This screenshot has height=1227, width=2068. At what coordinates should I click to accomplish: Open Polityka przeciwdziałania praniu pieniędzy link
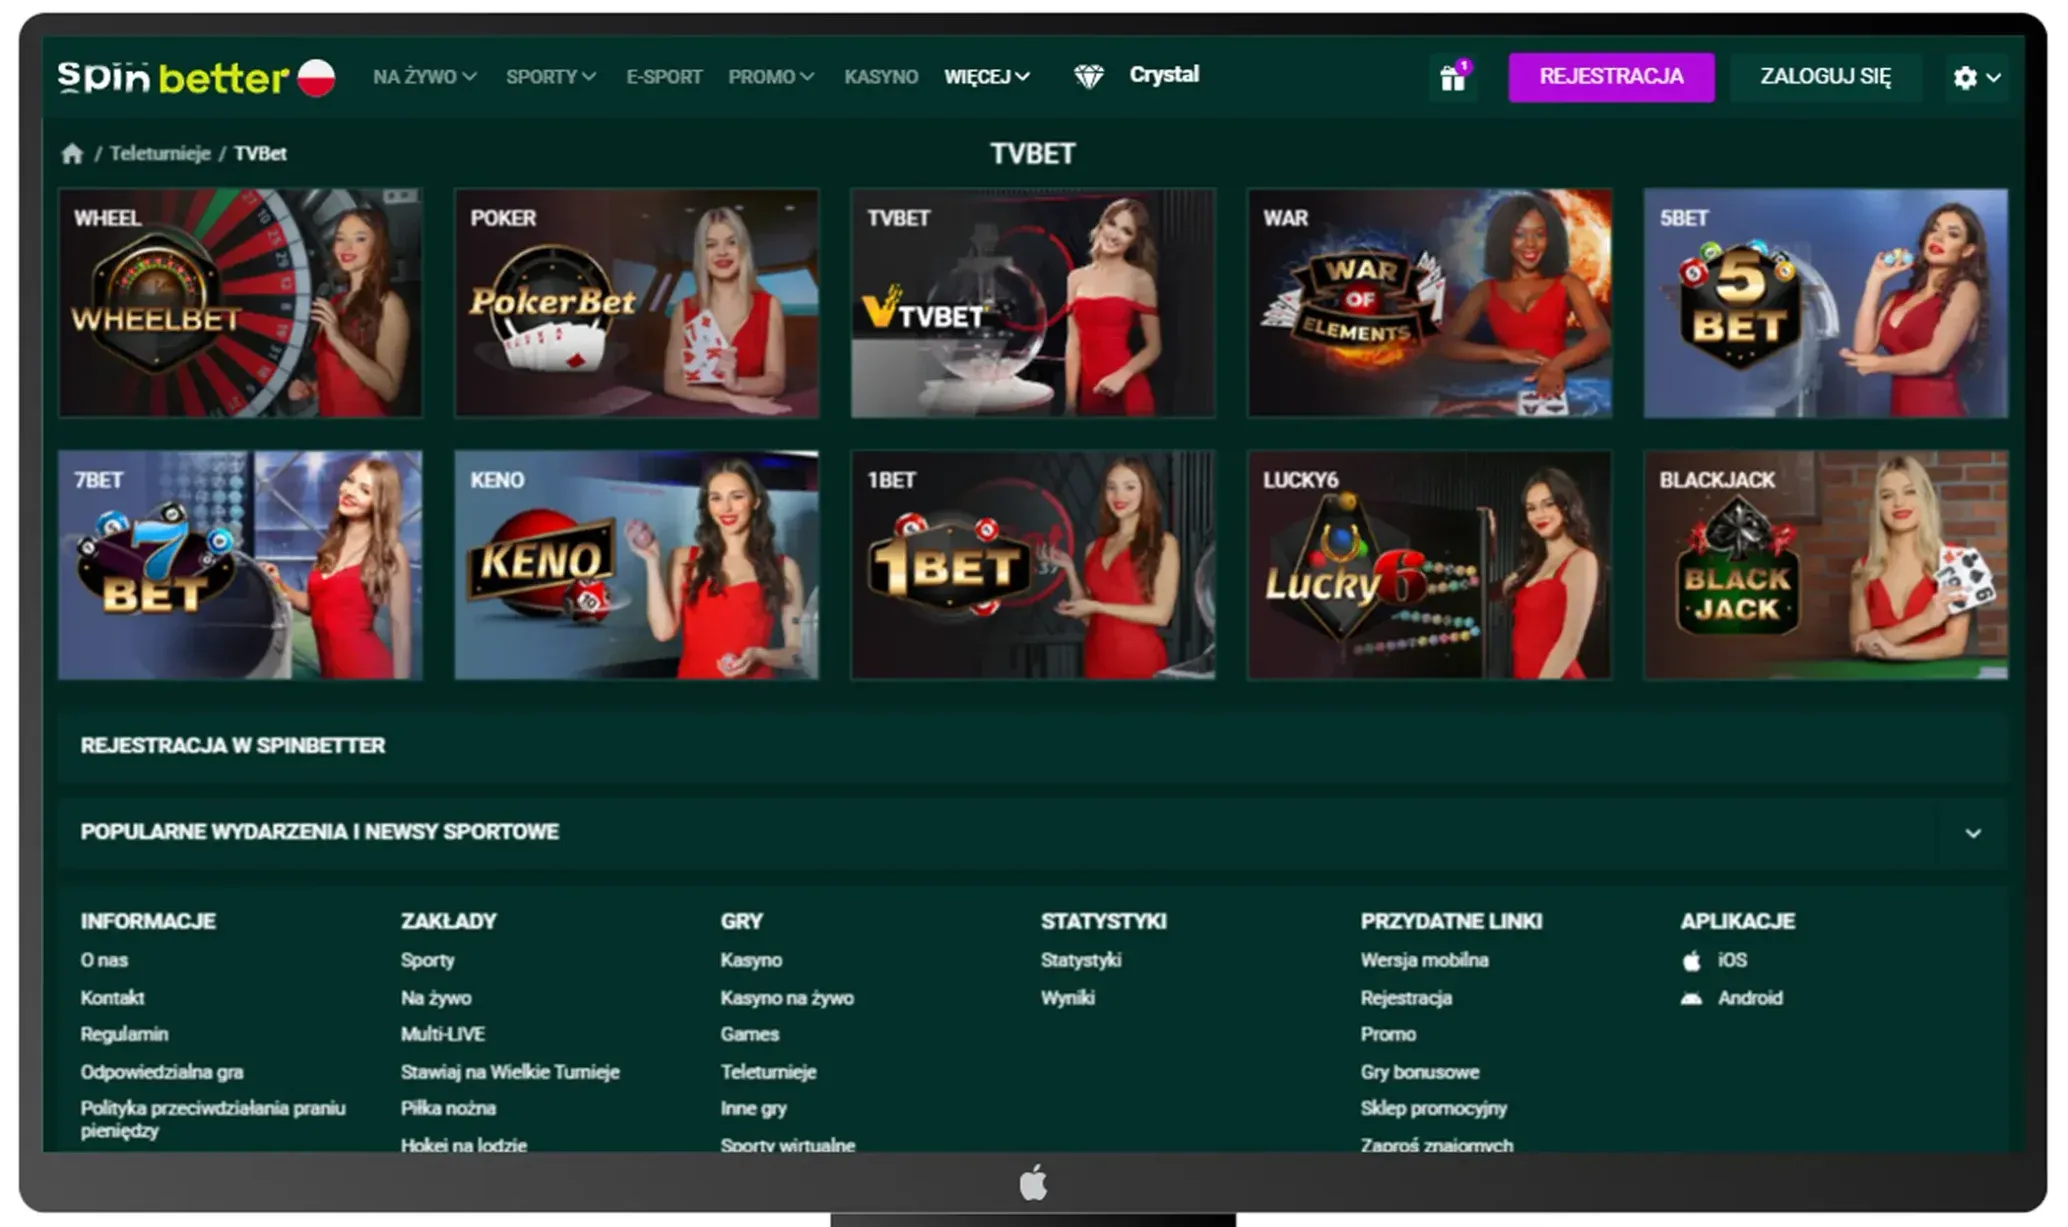click(x=213, y=1119)
